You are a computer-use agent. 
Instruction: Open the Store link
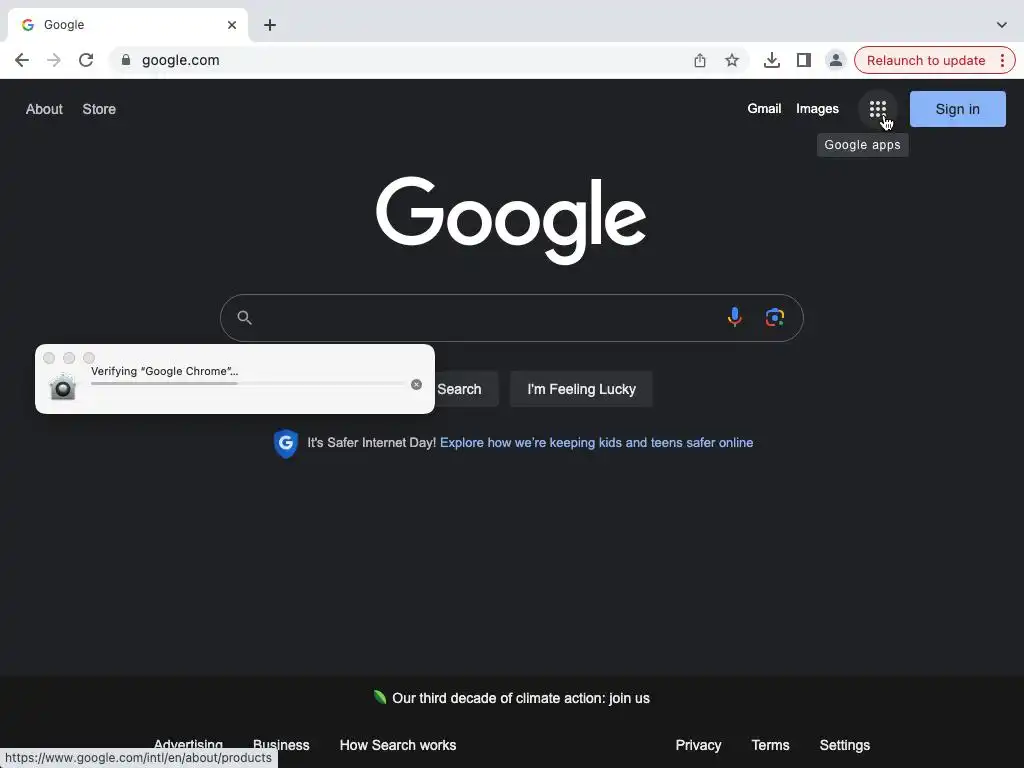click(99, 109)
